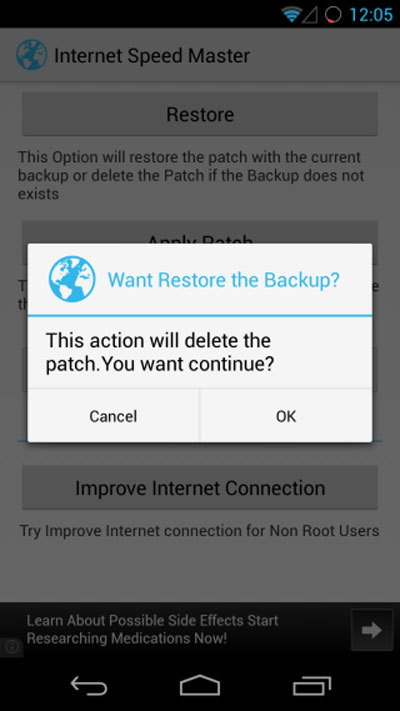Tap the circular battery indicator icon

[333, 15]
